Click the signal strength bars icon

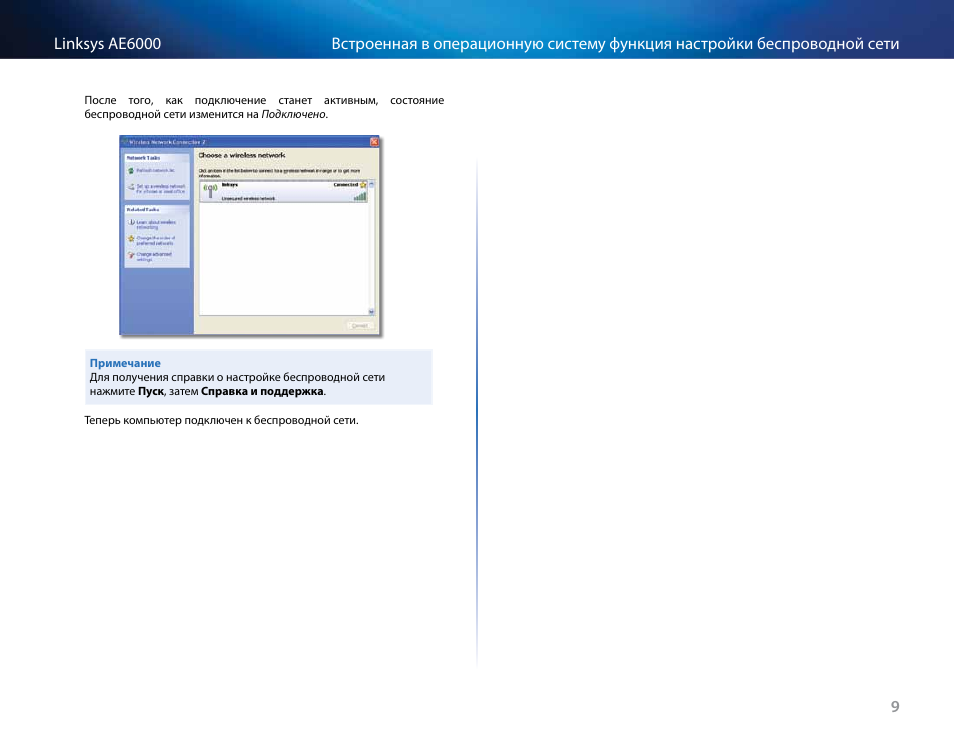(360, 197)
